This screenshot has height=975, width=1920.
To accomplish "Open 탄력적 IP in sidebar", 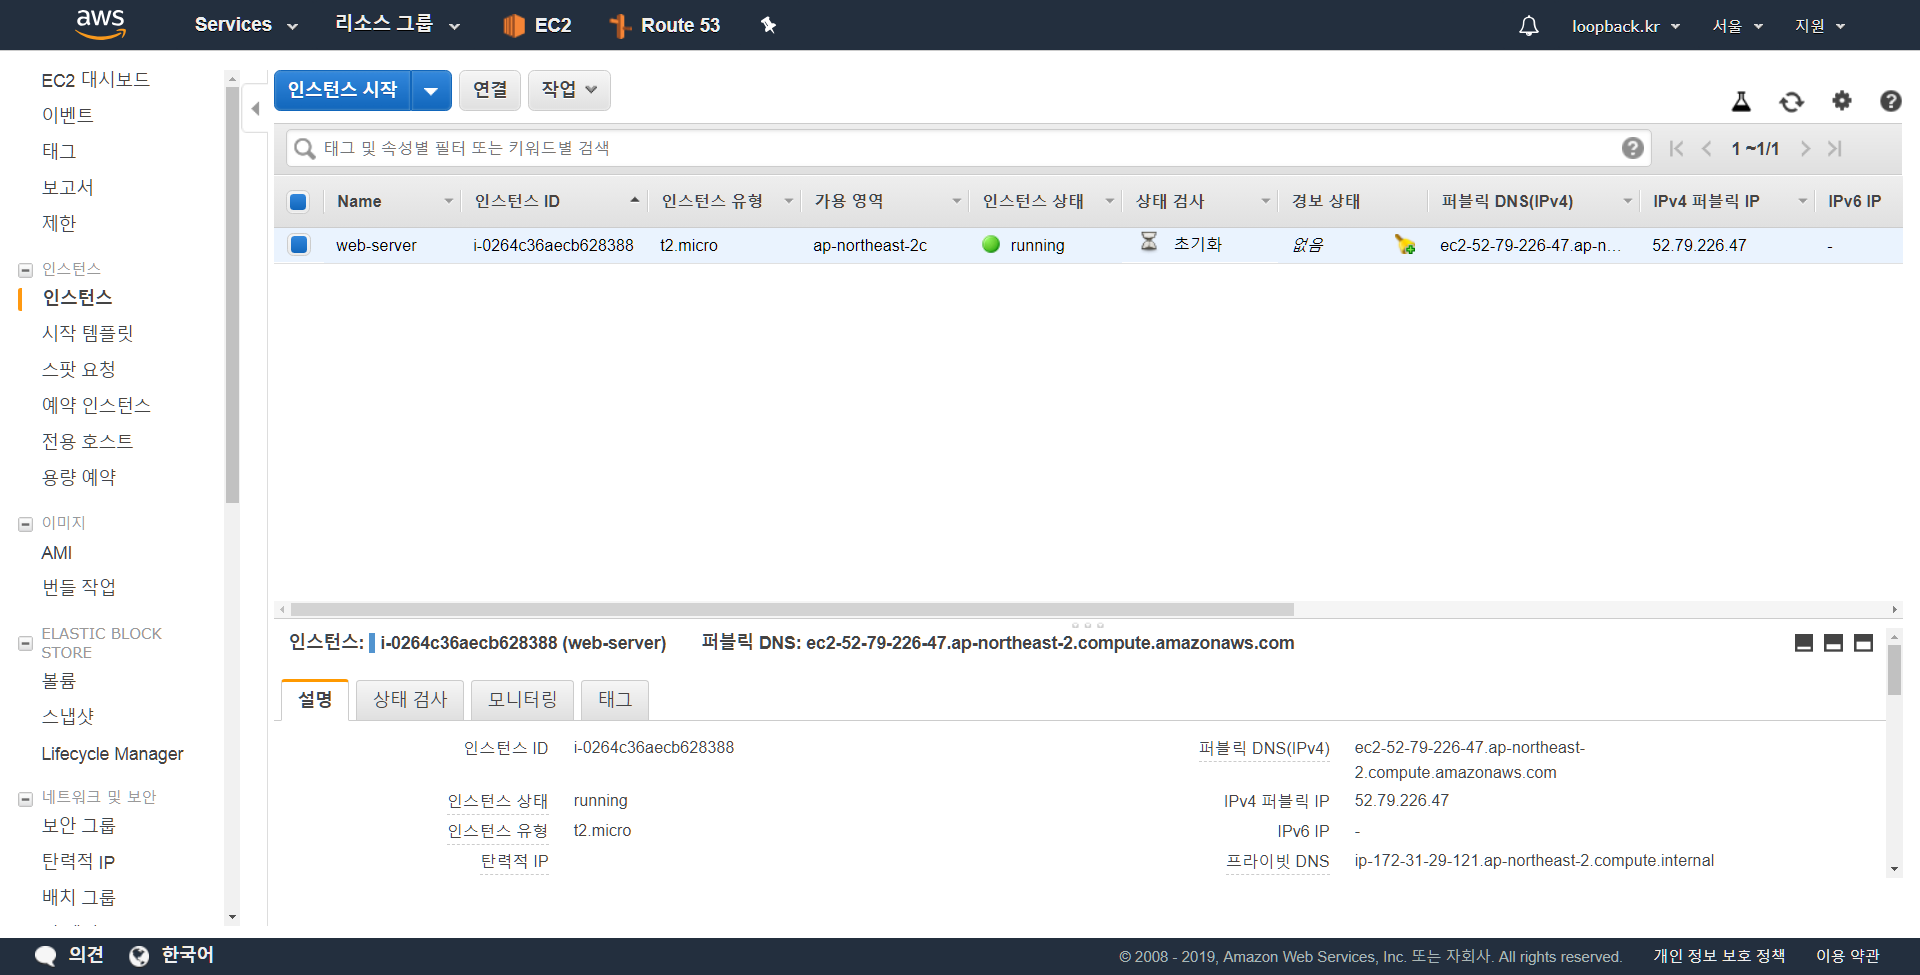I will 78,862.
